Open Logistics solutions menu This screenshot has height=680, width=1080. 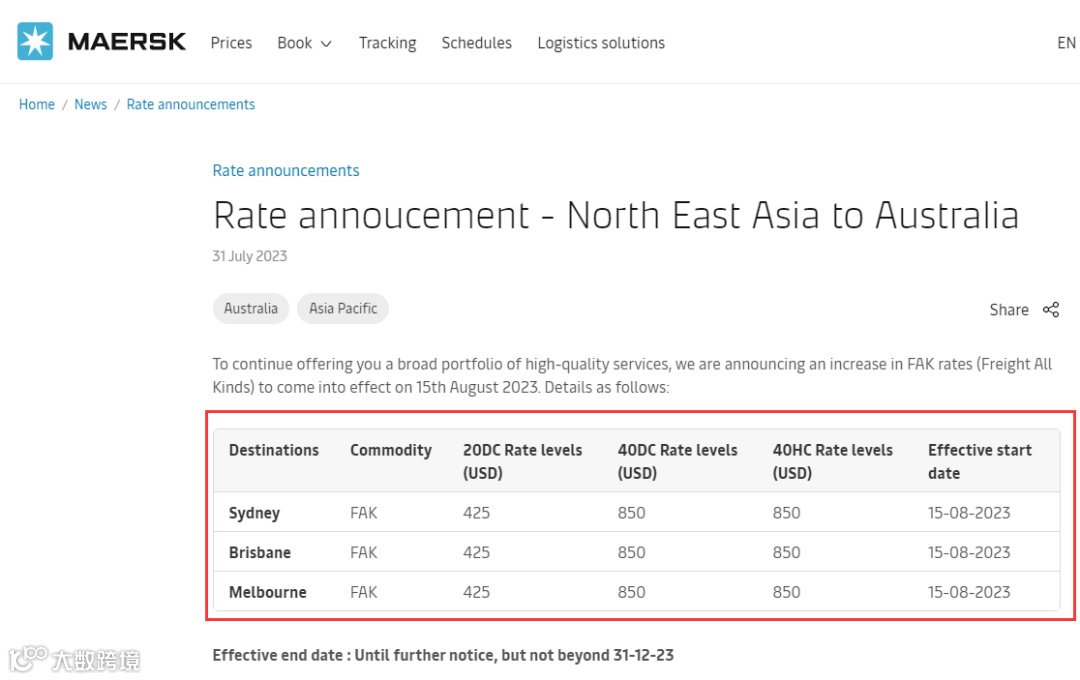click(x=600, y=43)
